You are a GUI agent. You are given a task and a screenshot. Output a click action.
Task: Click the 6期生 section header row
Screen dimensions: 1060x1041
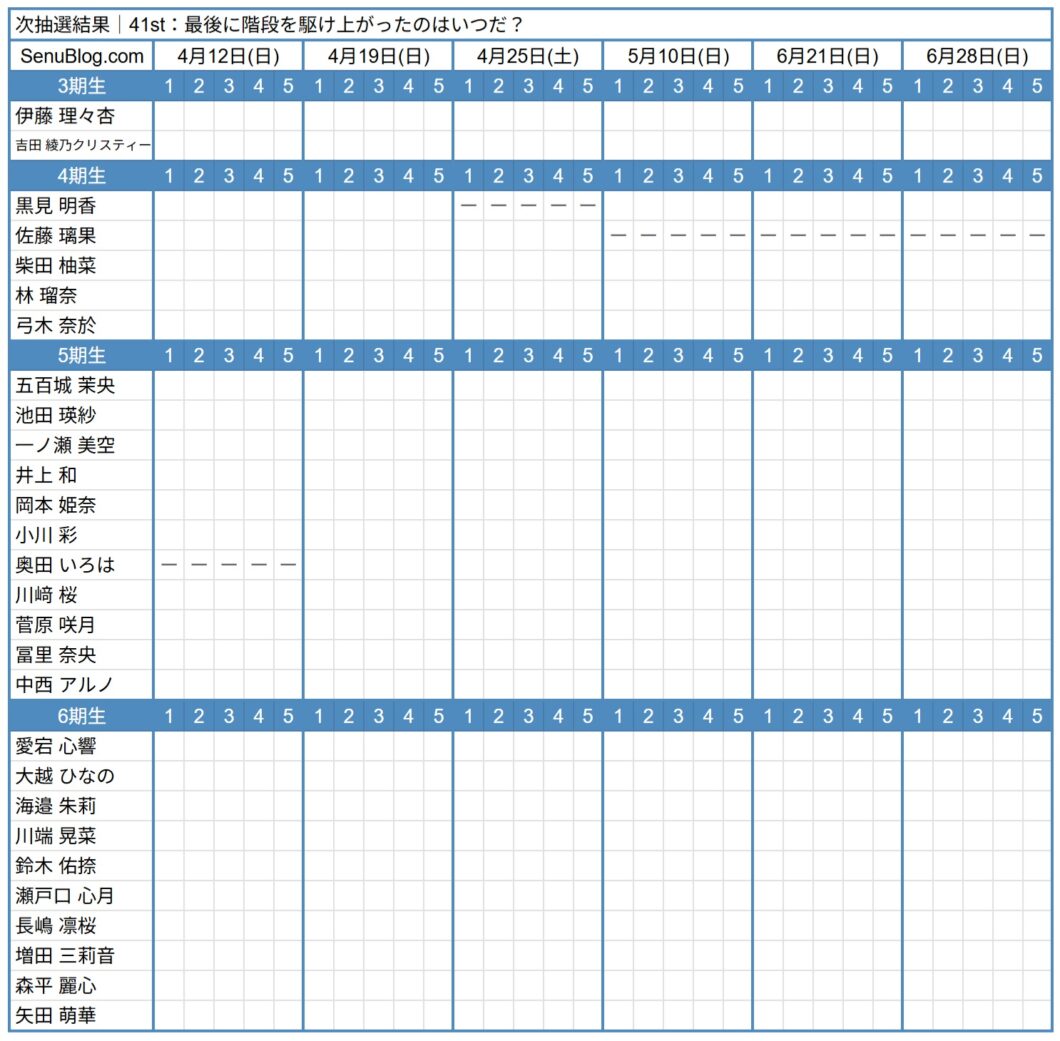coord(79,716)
